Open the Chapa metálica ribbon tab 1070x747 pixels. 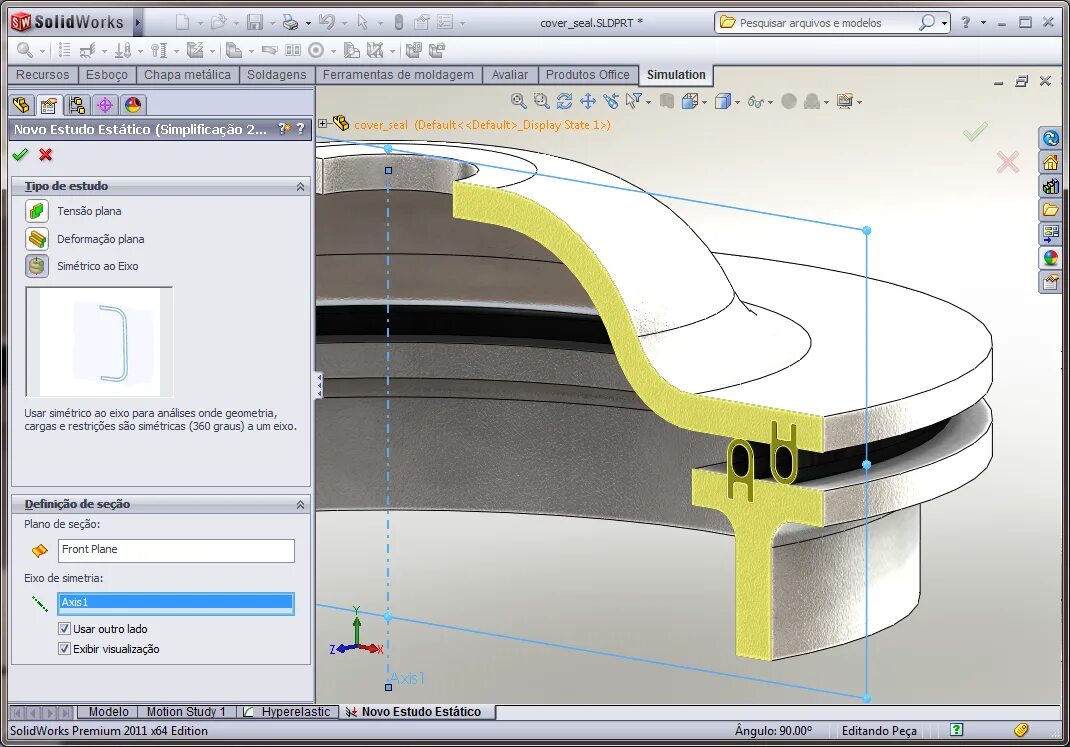(x=189, y=74)
